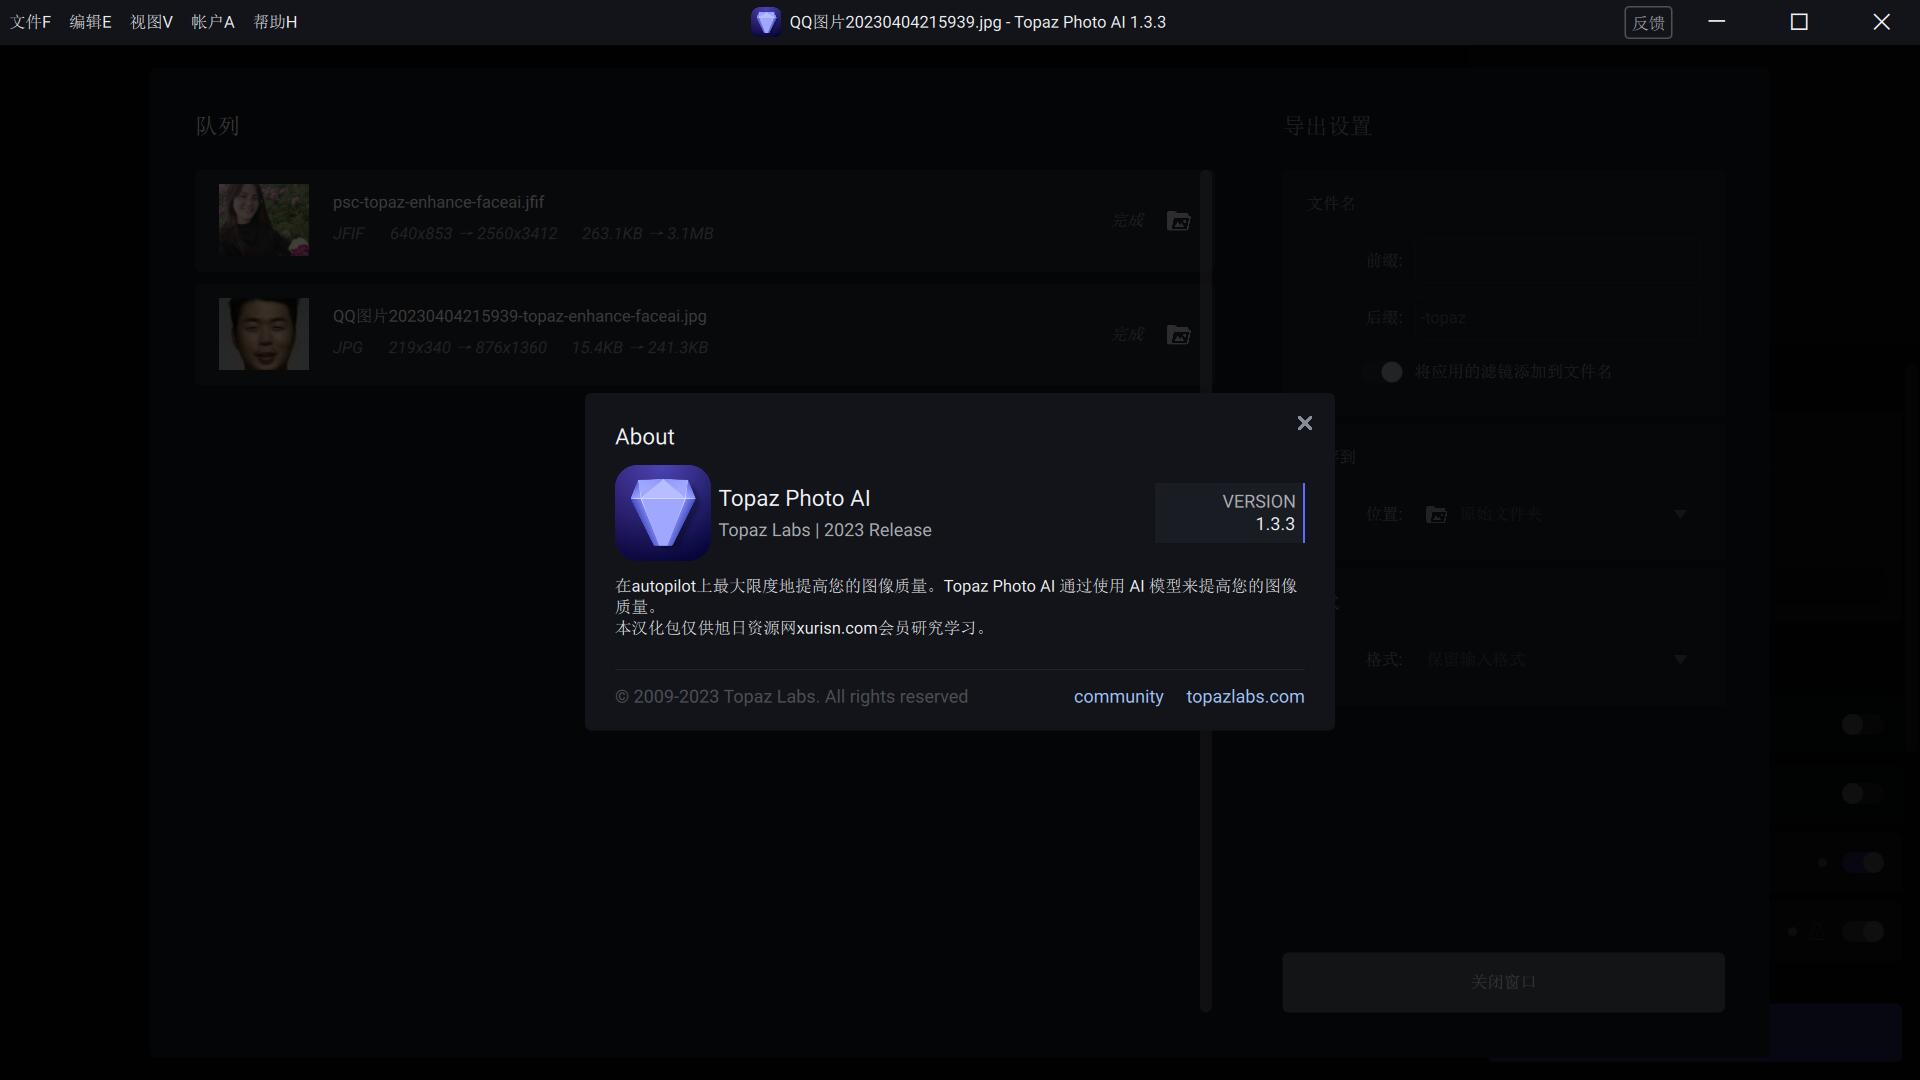Open the 编辑E menu

coord(90,22)
